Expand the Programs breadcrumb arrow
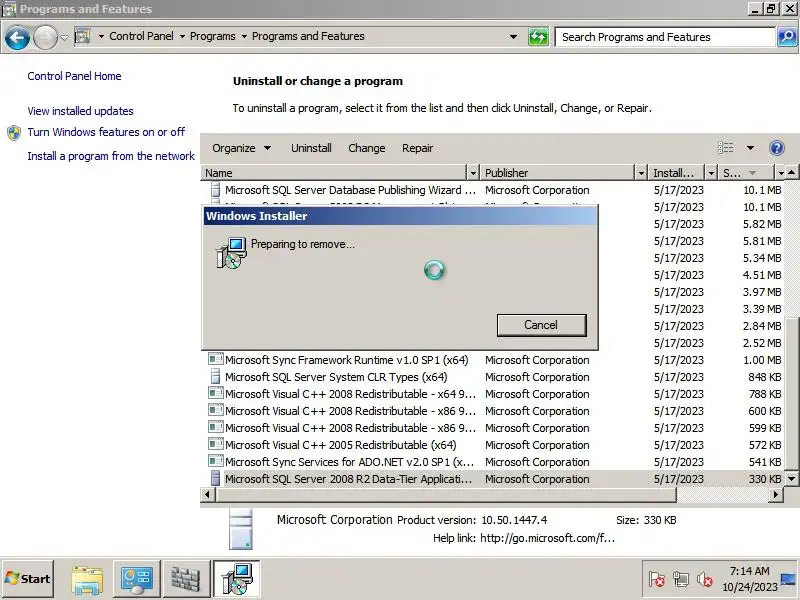The width and height of the screenshot is (800, 600). click(244, 37)
